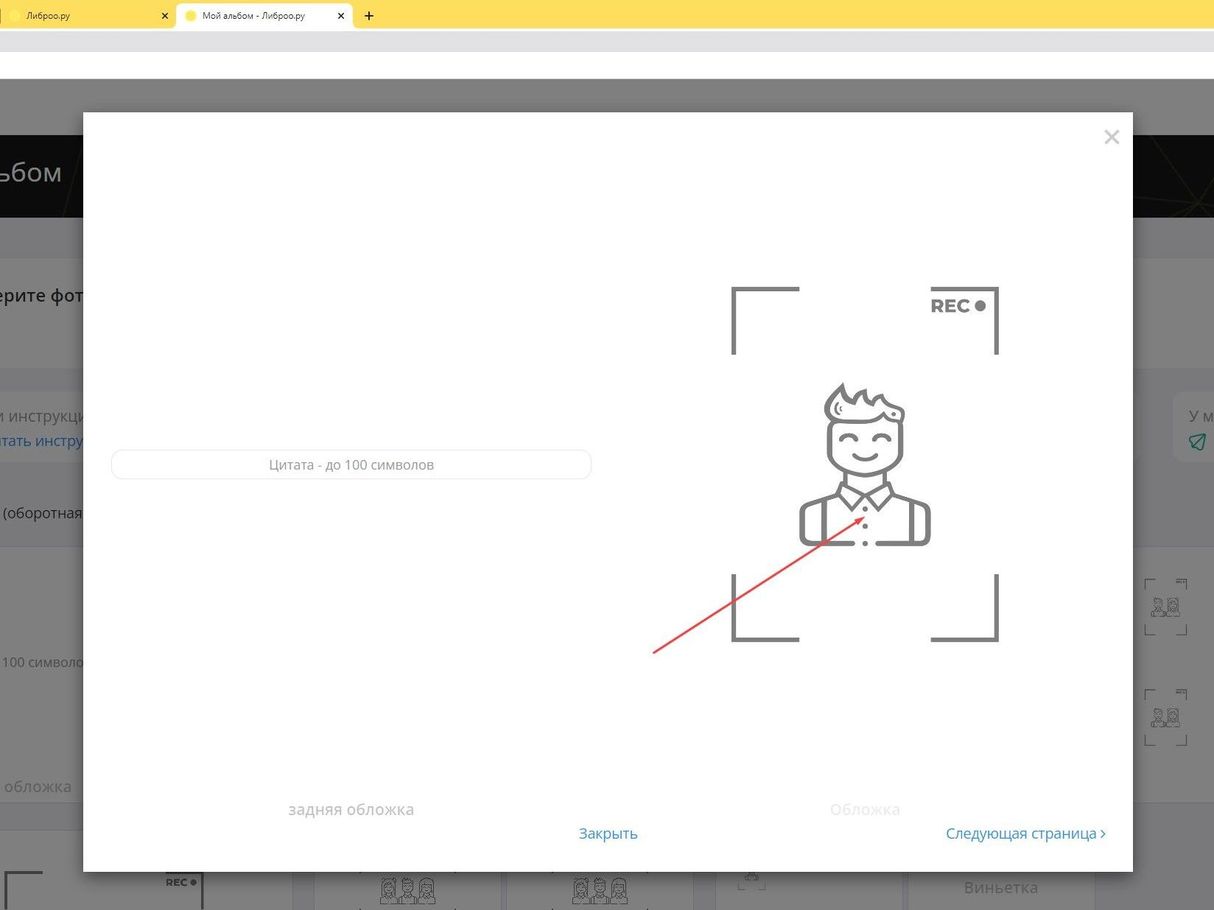Switch to the Либроо.ру tab

click(85, 16)
